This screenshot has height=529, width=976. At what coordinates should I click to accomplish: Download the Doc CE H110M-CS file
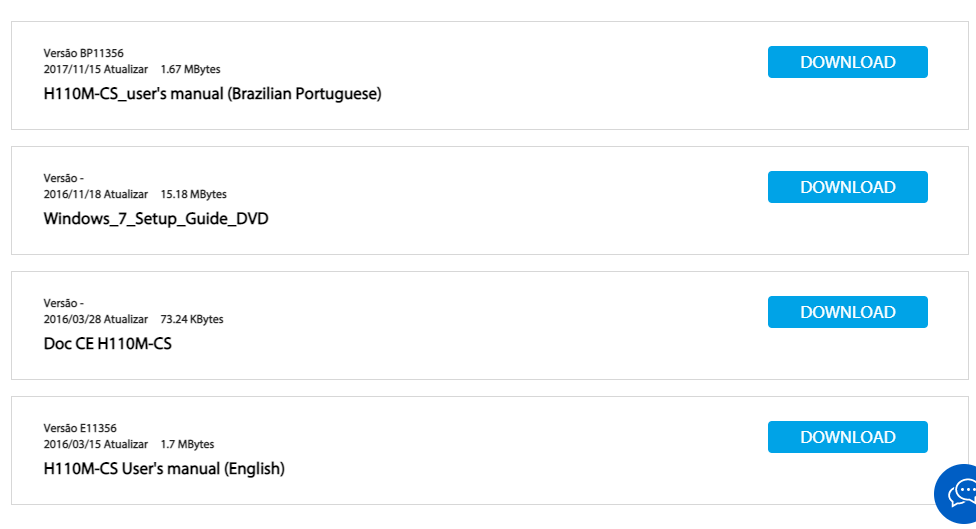pos(847,312)
